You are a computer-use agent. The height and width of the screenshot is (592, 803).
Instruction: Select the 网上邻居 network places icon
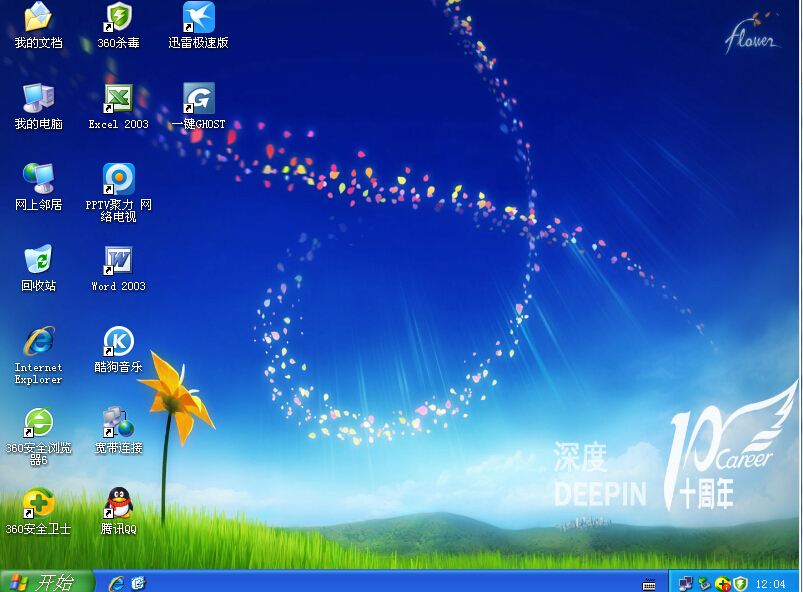point(38,180)
